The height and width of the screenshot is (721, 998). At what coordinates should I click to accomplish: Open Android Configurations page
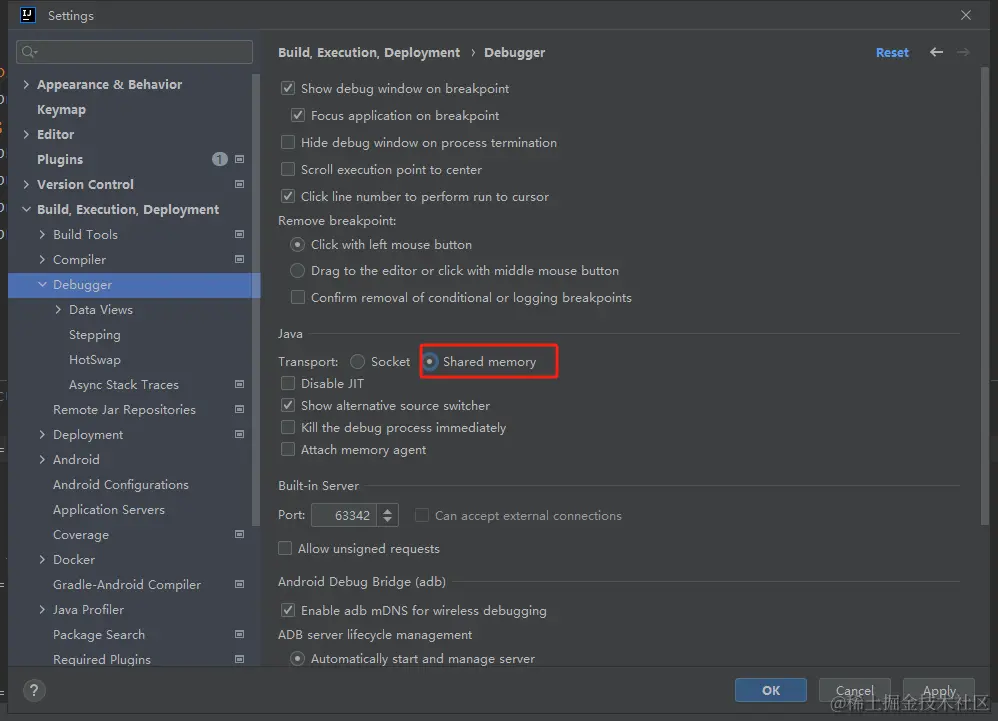coord(121,484)
